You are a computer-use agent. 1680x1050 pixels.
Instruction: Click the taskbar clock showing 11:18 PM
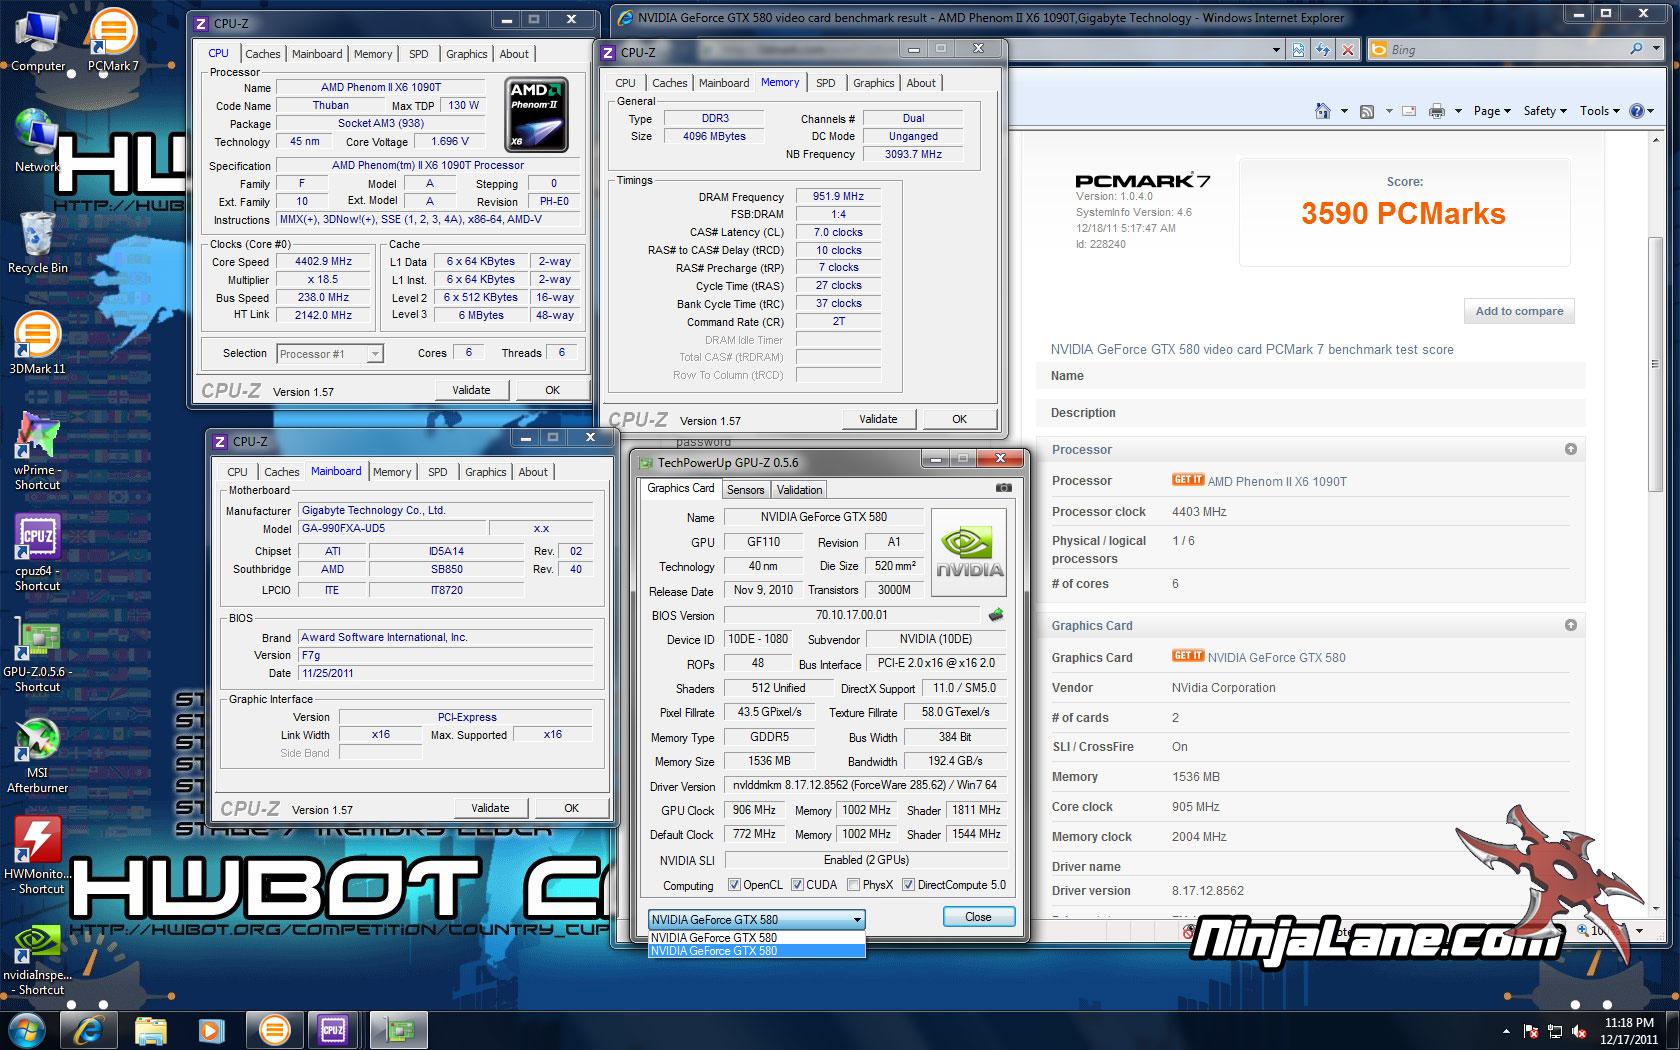pos(1629,1031)
